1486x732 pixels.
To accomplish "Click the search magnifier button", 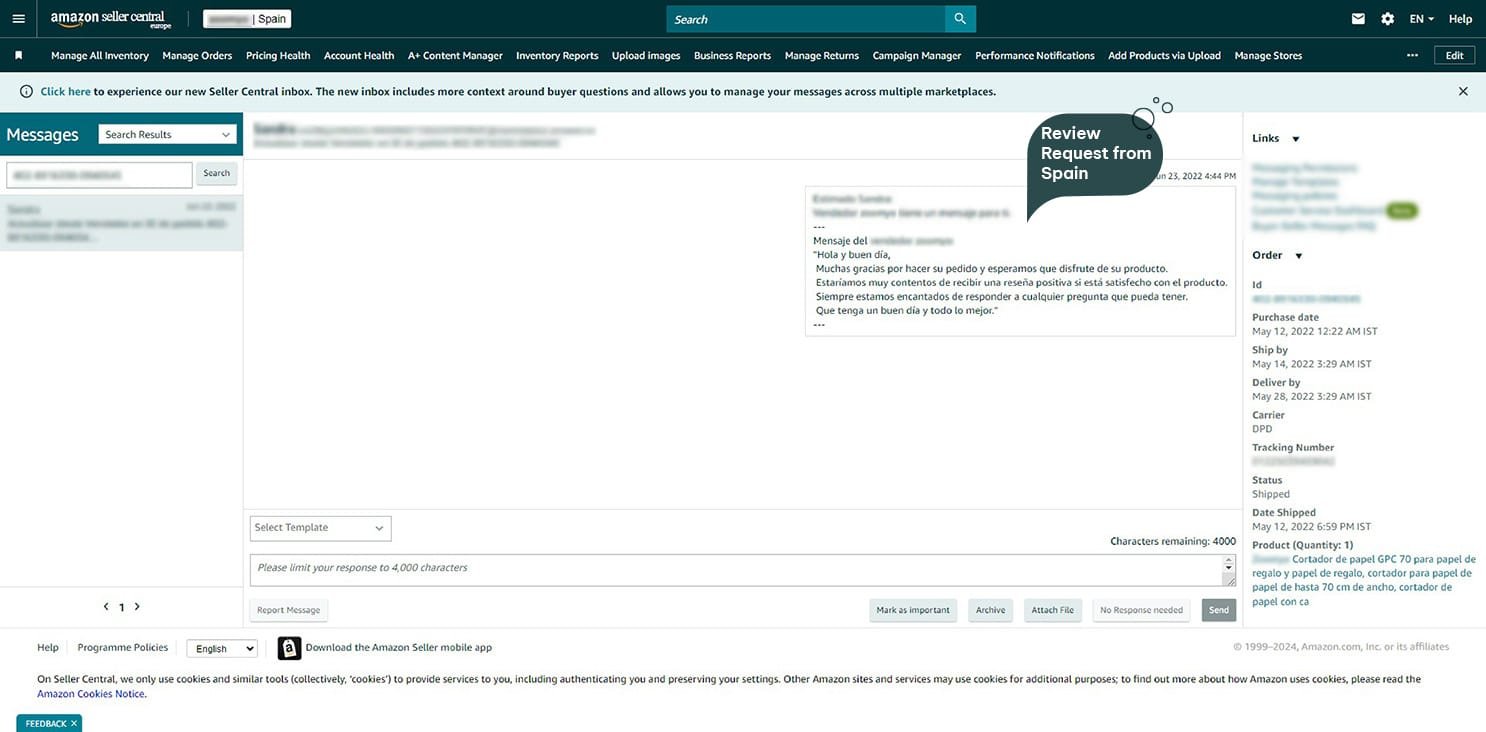I will coord(960,19).
